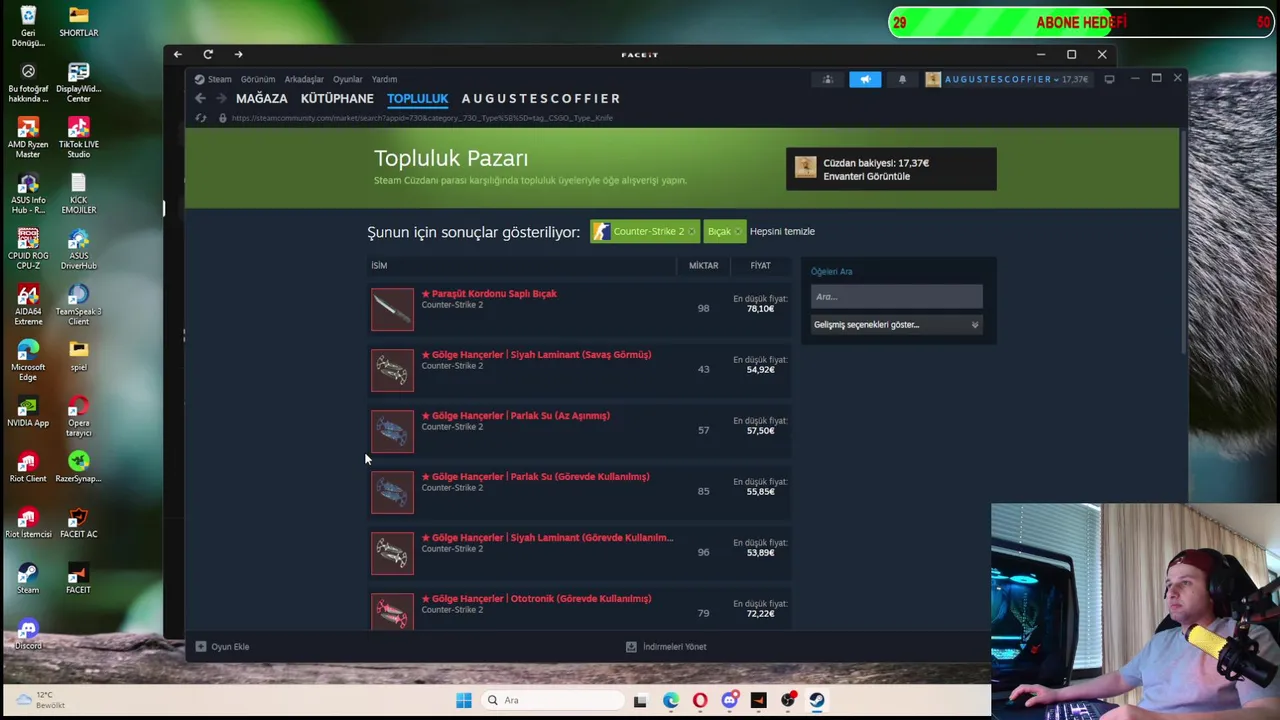
Task: Click the Steam URL address bar
Action: [x=422, y=118]
